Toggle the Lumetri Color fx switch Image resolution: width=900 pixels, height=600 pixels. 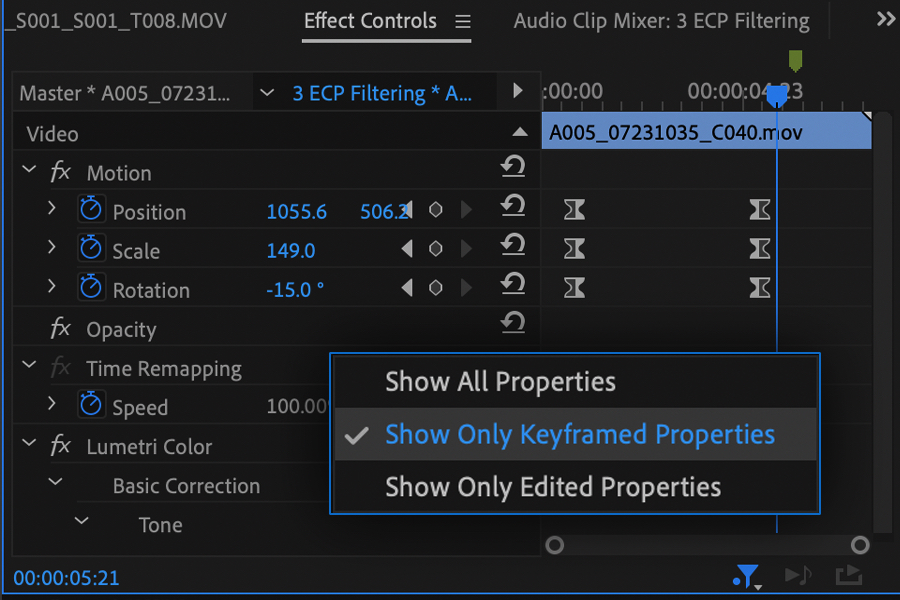coord(60,446)
